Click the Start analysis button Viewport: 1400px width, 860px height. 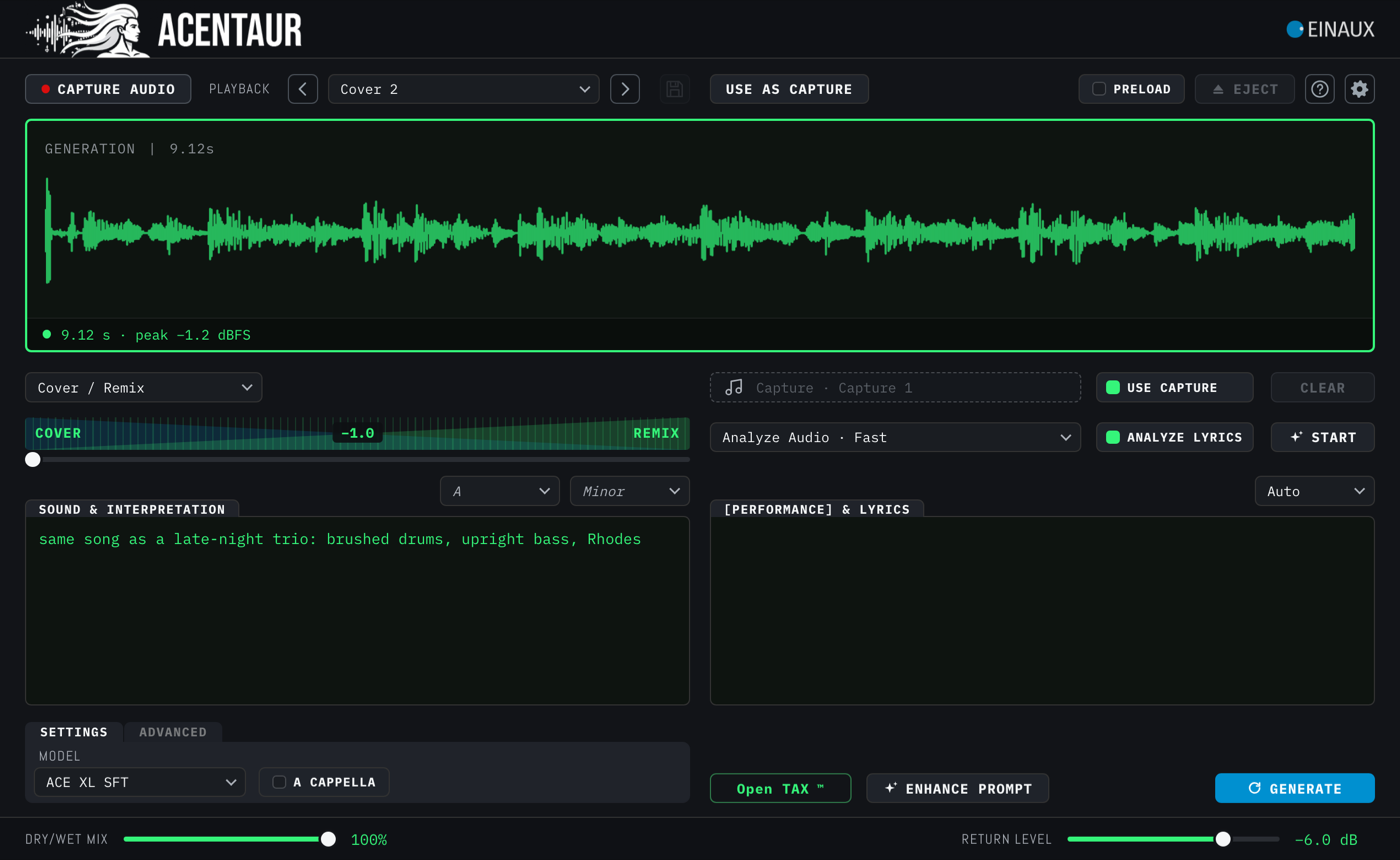pos(1323,437)
